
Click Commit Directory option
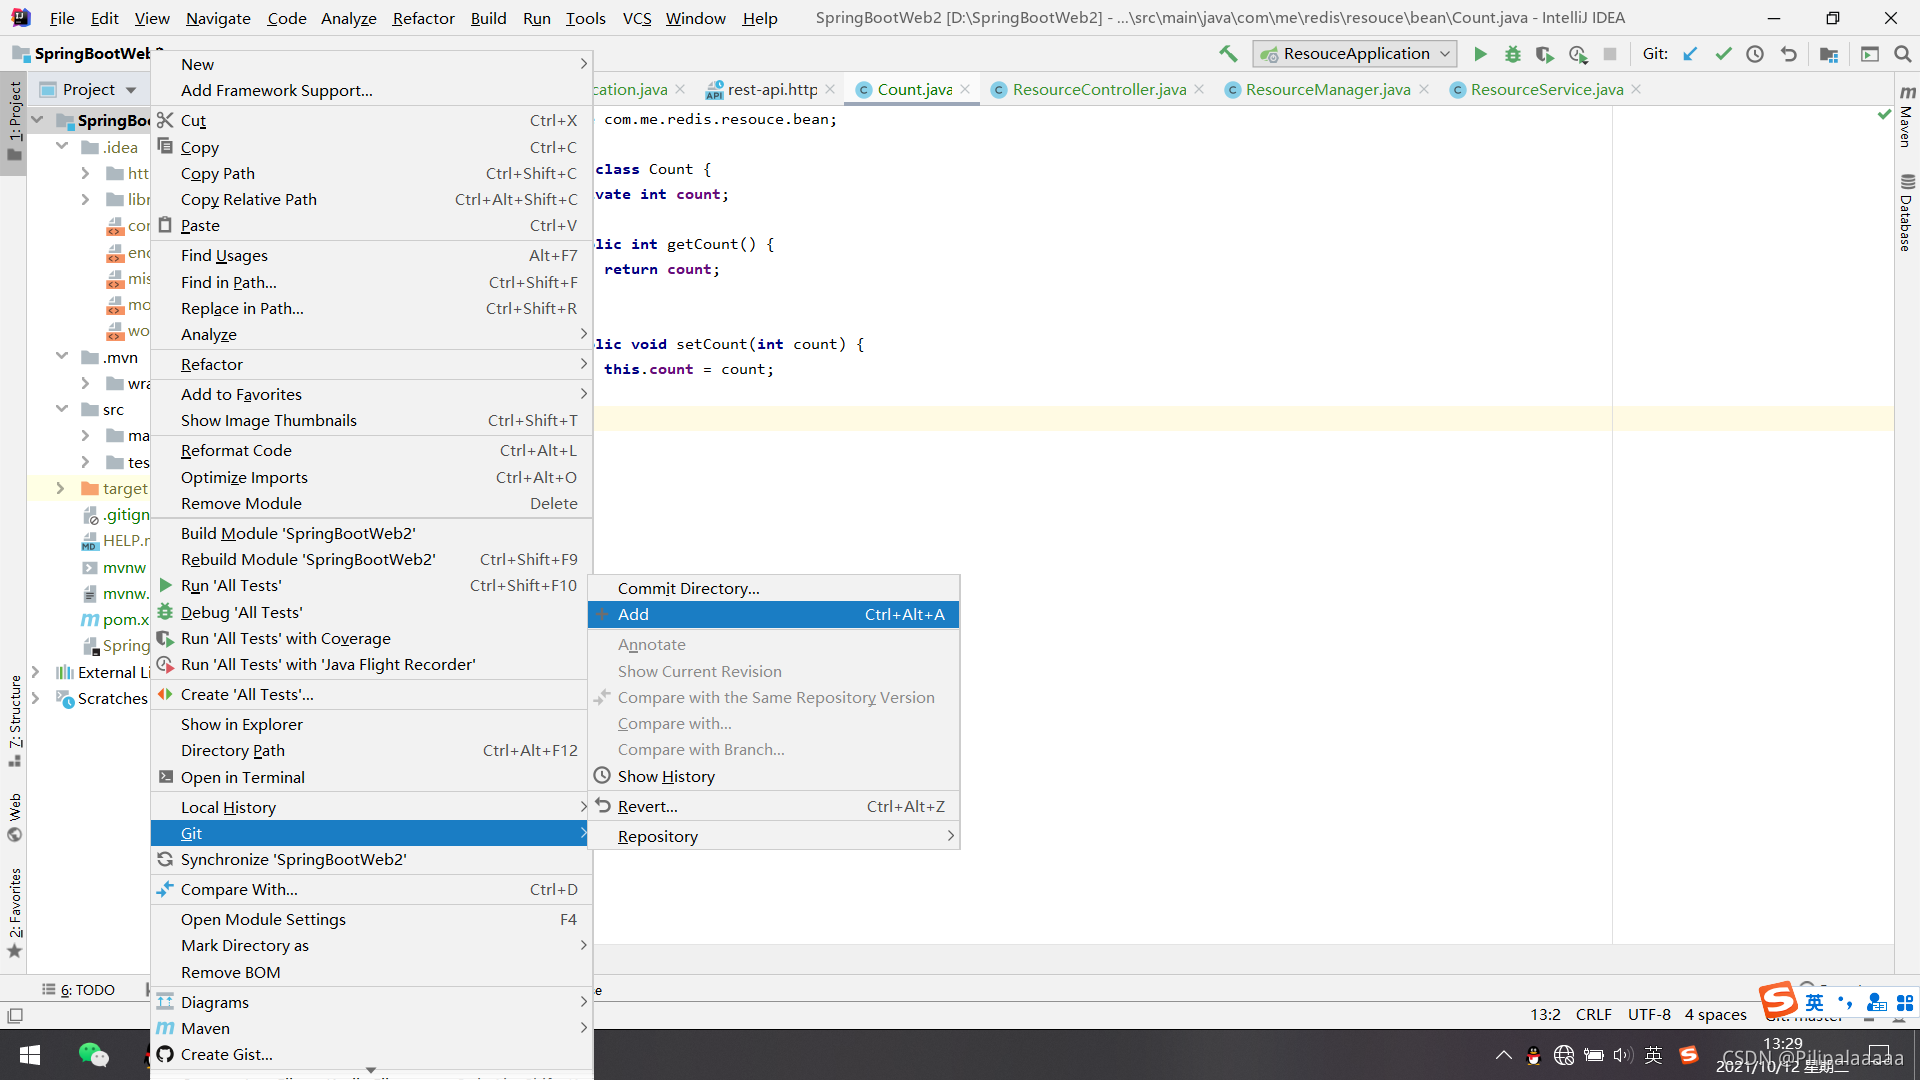(x=688, y=588)
